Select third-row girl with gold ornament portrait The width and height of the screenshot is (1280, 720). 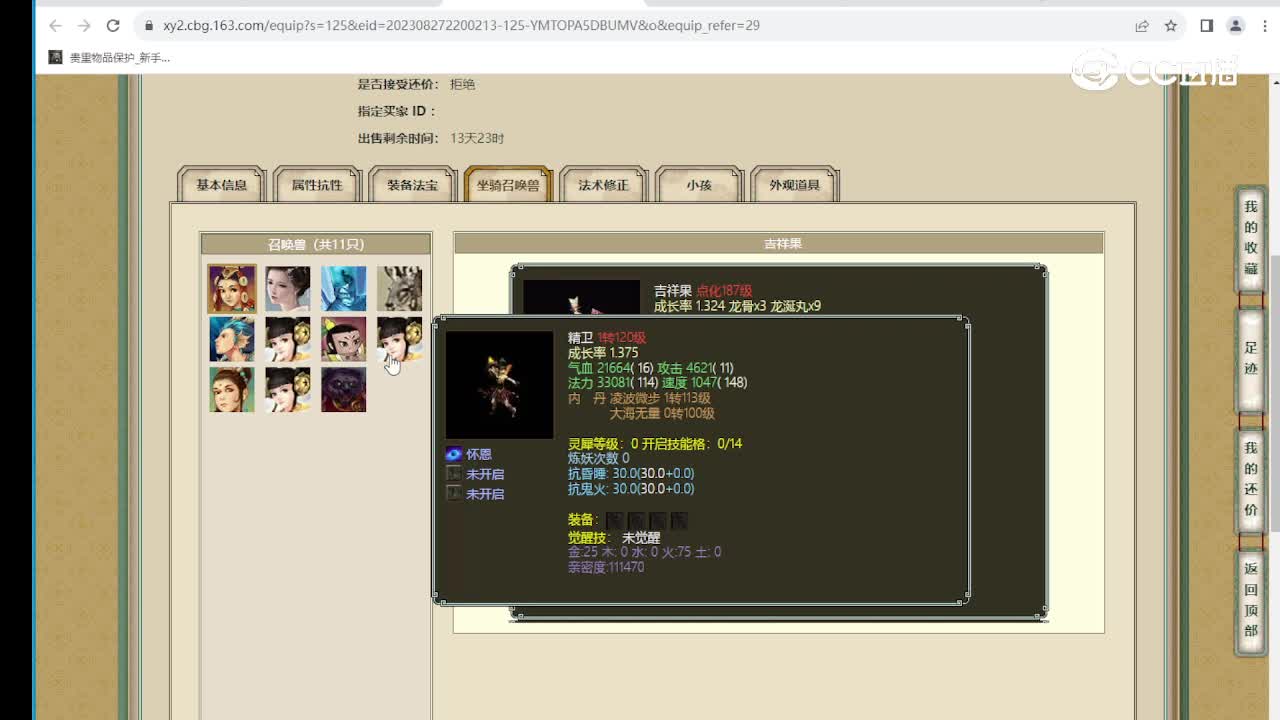pos(288,389)
